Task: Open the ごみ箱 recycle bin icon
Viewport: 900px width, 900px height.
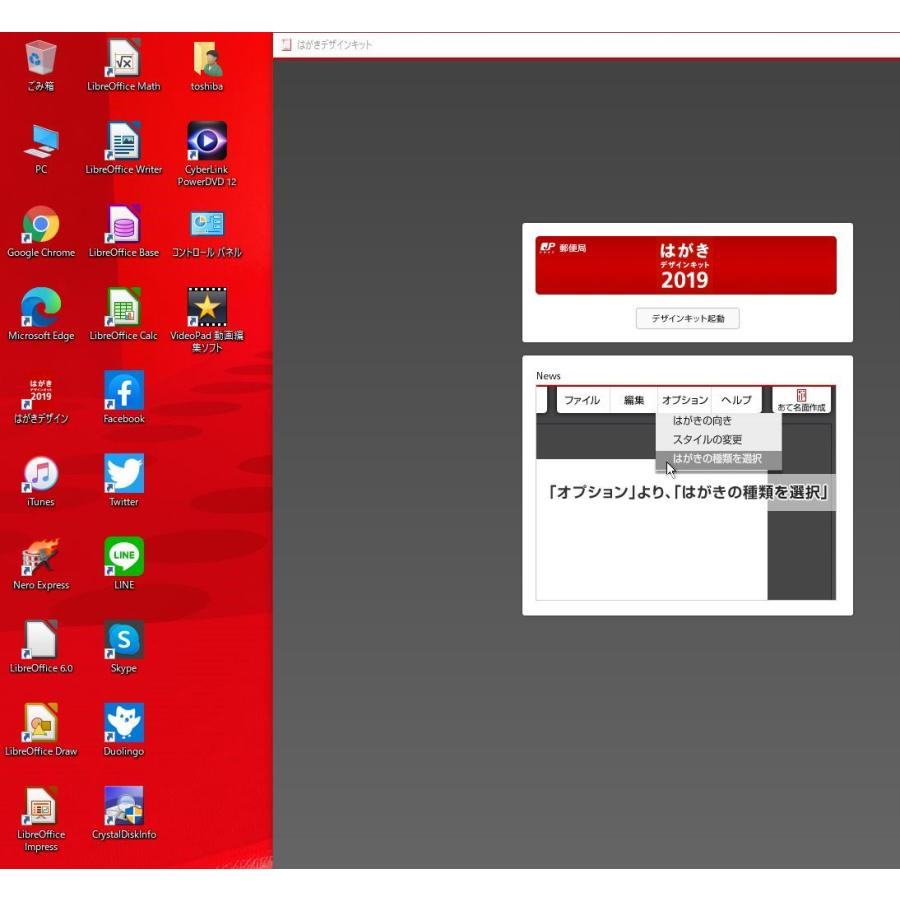Action: [41, 60]
